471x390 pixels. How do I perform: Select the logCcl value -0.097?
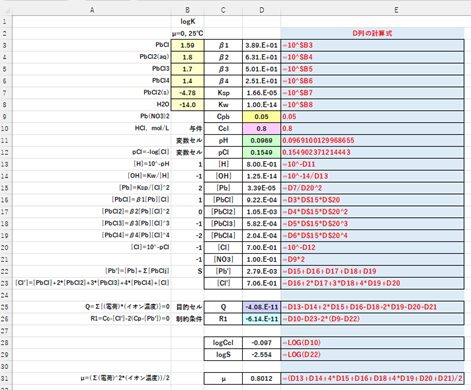click(x=261, y=343)
